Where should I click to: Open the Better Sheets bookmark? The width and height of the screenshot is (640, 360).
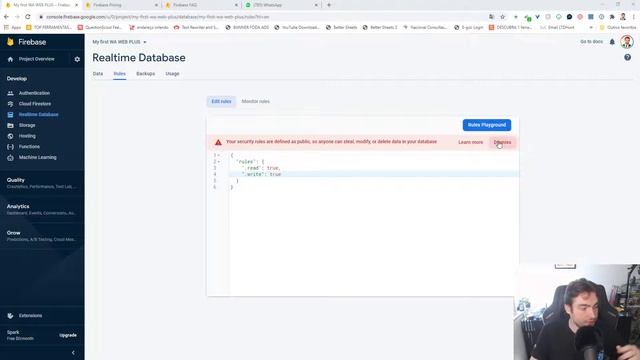click(341, 27)
